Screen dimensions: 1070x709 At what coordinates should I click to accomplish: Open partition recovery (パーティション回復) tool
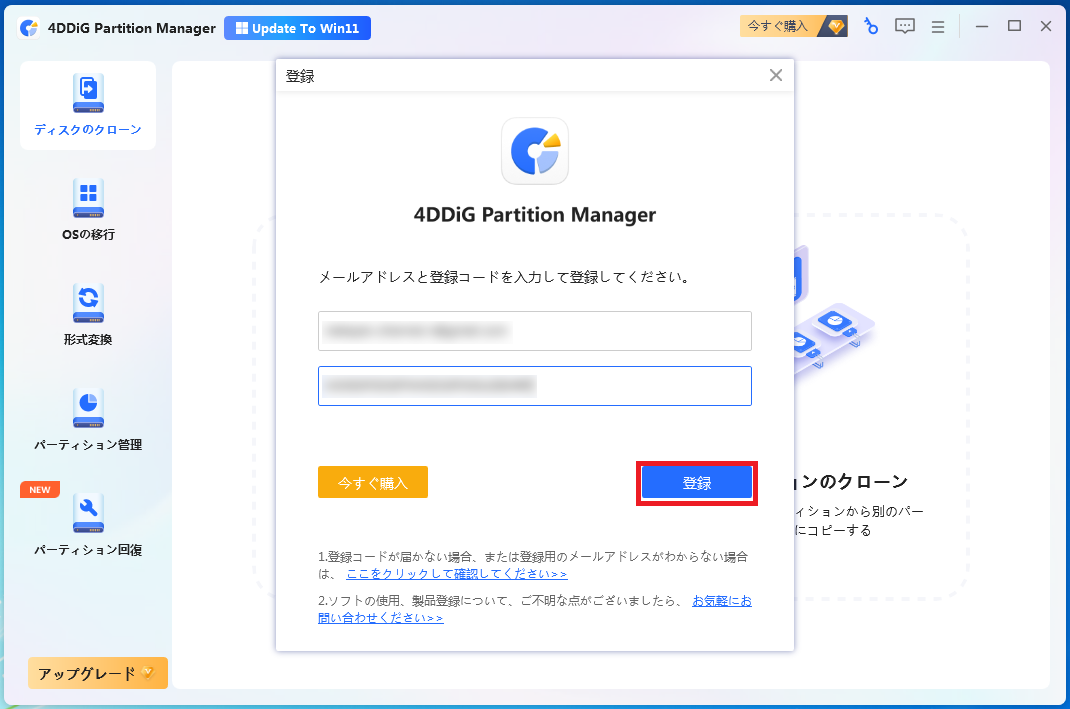[88, 525]
